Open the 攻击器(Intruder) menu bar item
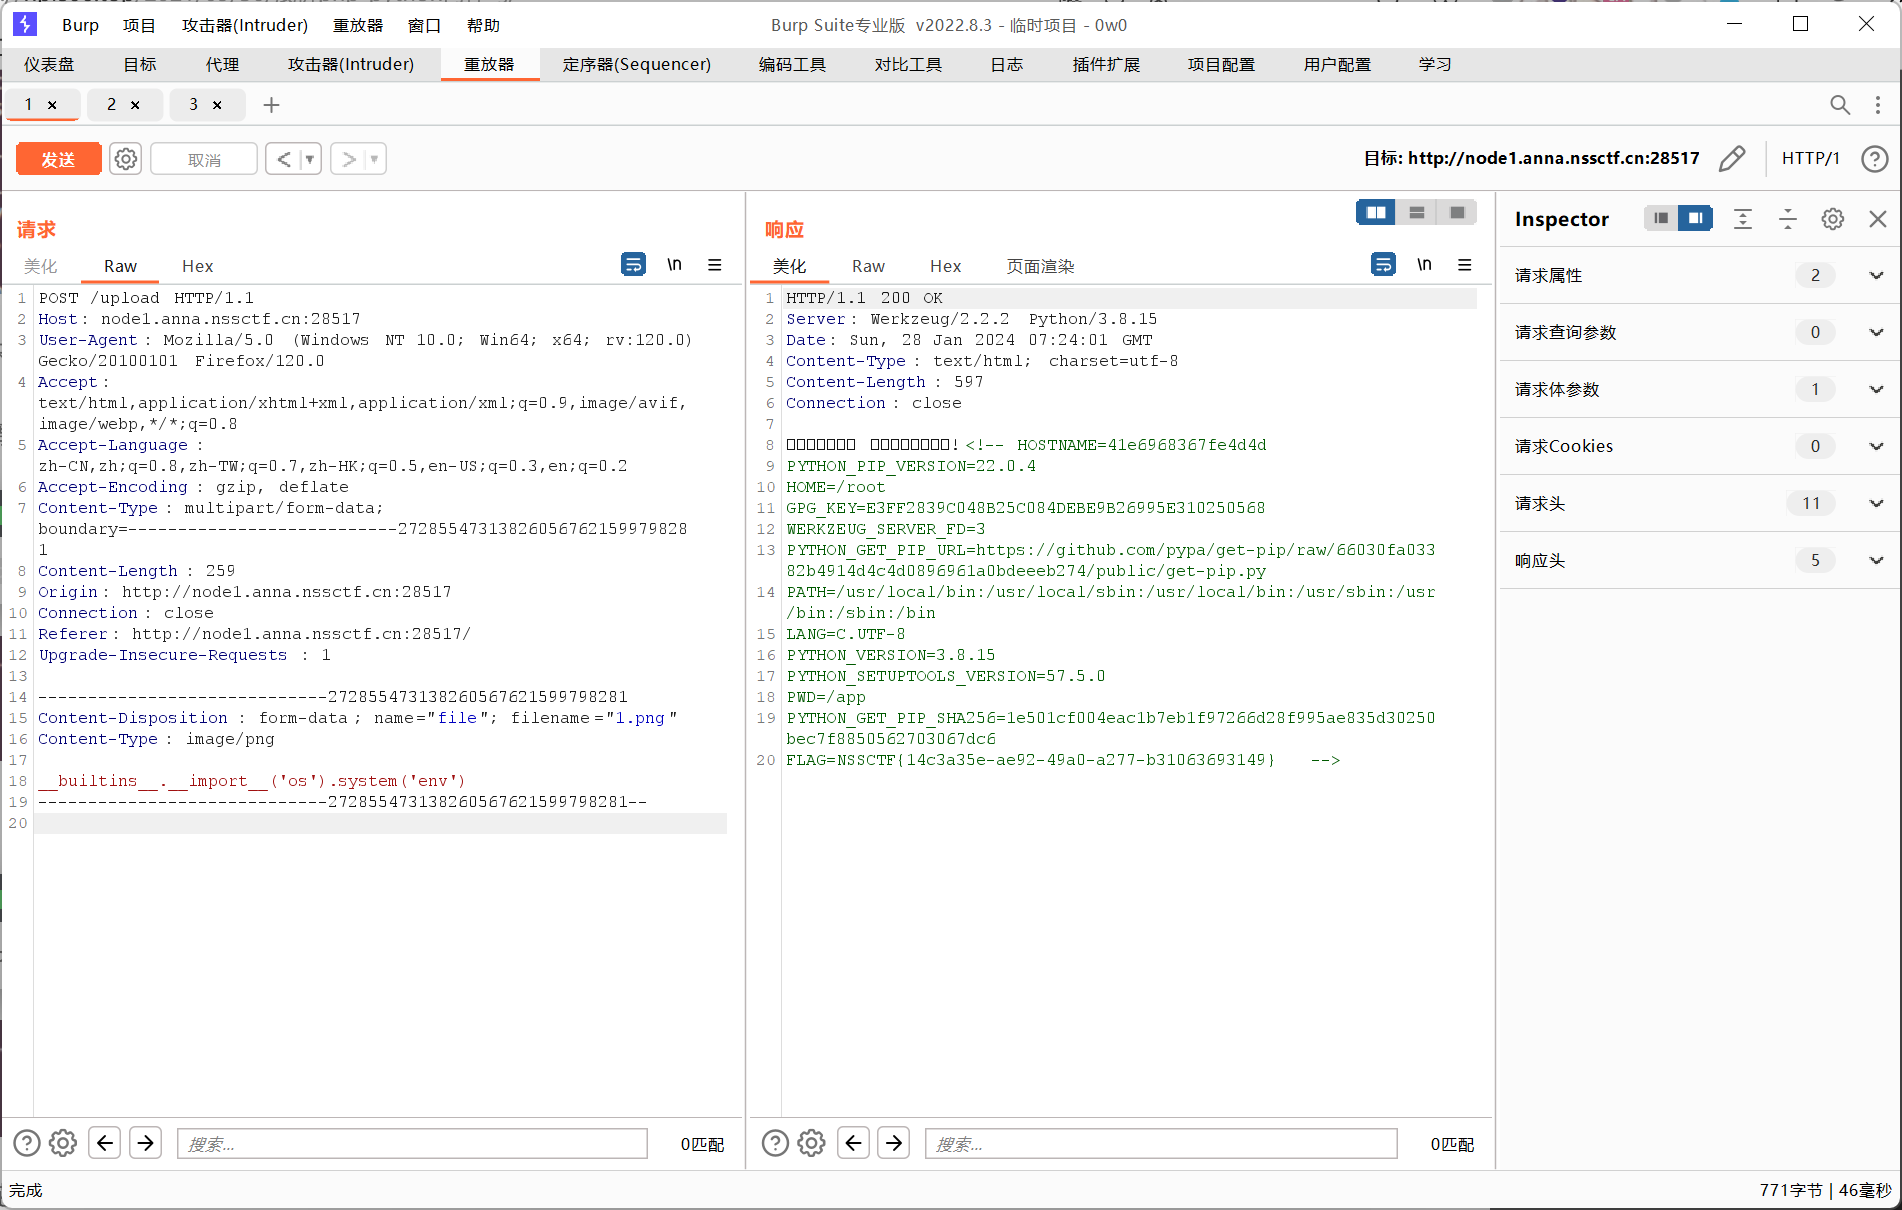 pos(245,25)
